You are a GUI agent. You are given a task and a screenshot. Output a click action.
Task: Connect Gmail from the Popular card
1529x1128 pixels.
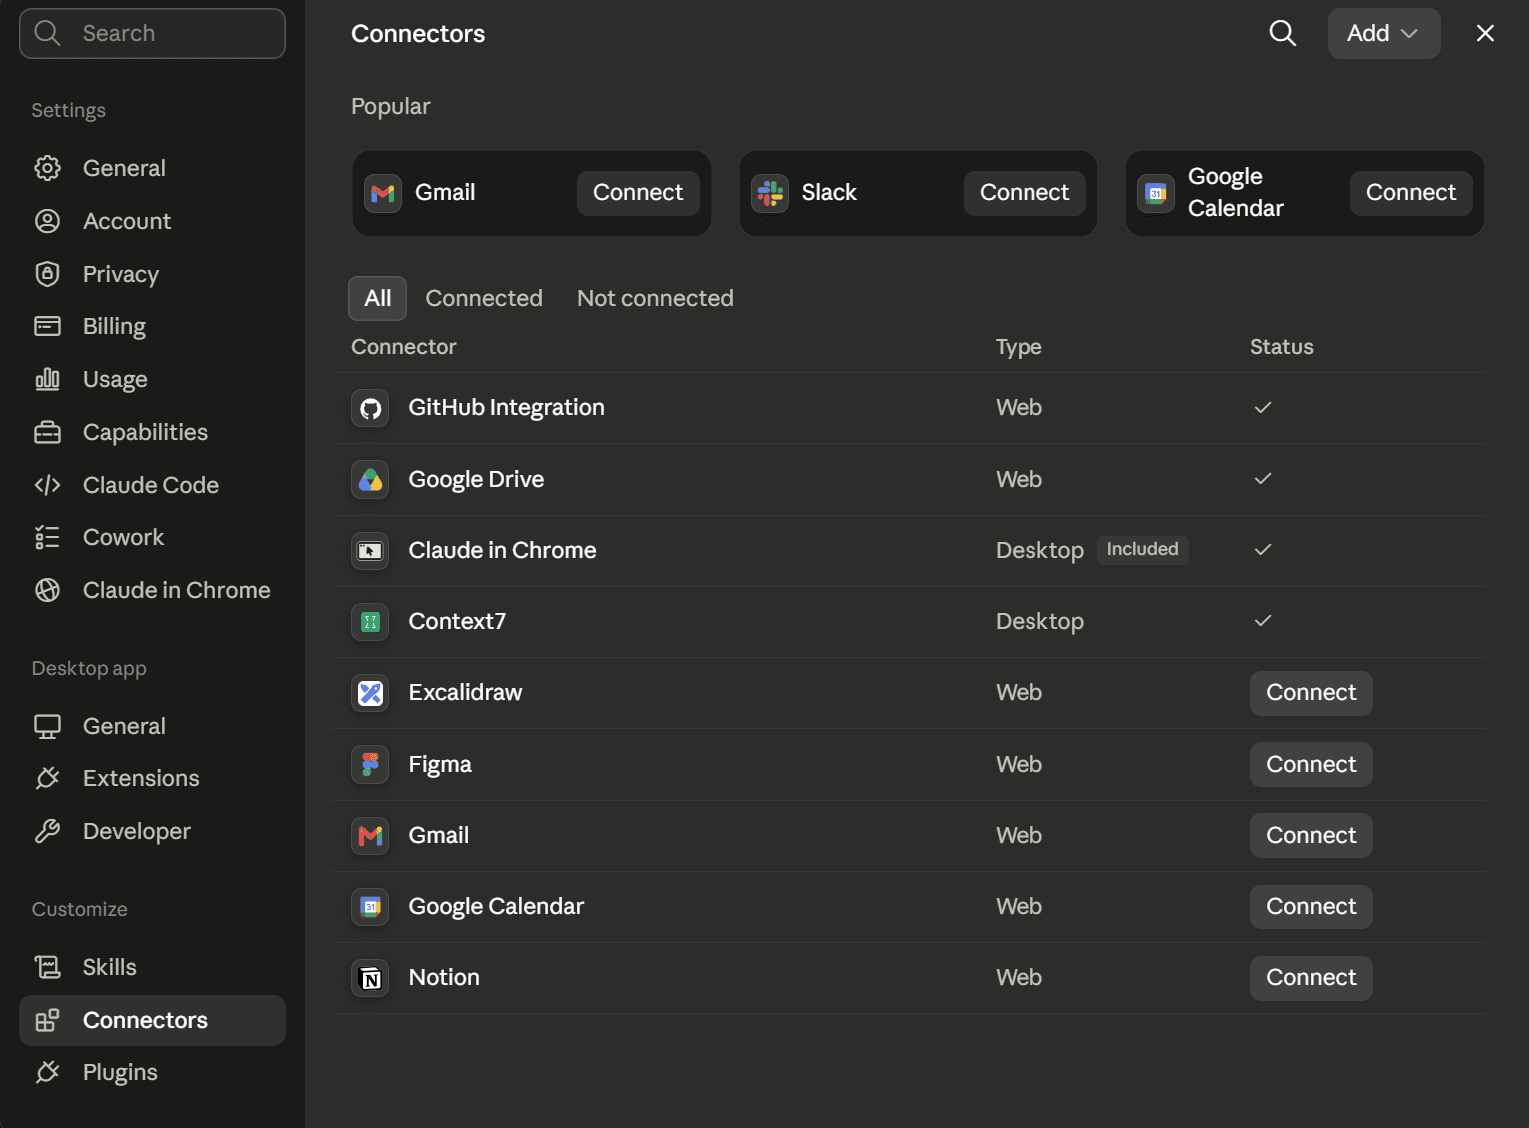[x=638, y=193]
